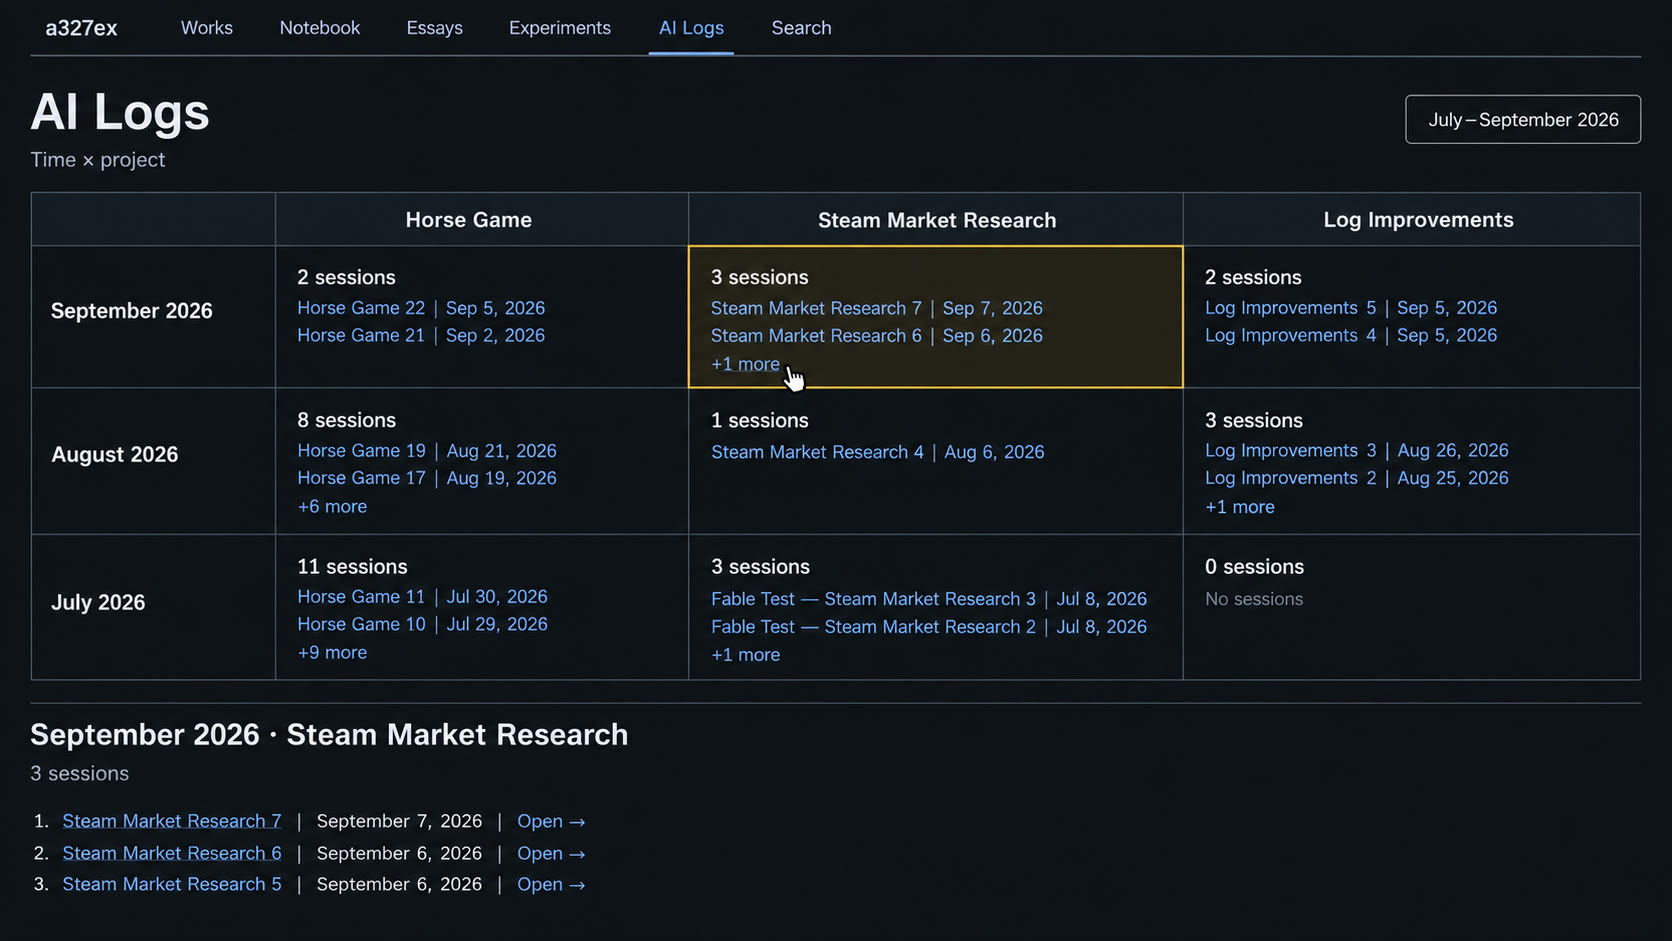
Task: Click Steam Market Research 5 in detail list
Action: (x=172, y=884)
